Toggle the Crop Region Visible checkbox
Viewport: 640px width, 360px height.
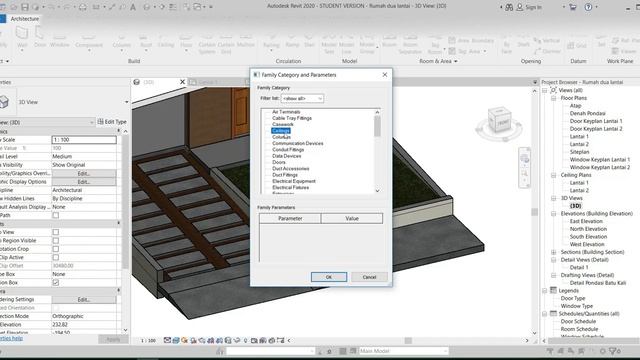pyautogui.click(x=56, y=240)
